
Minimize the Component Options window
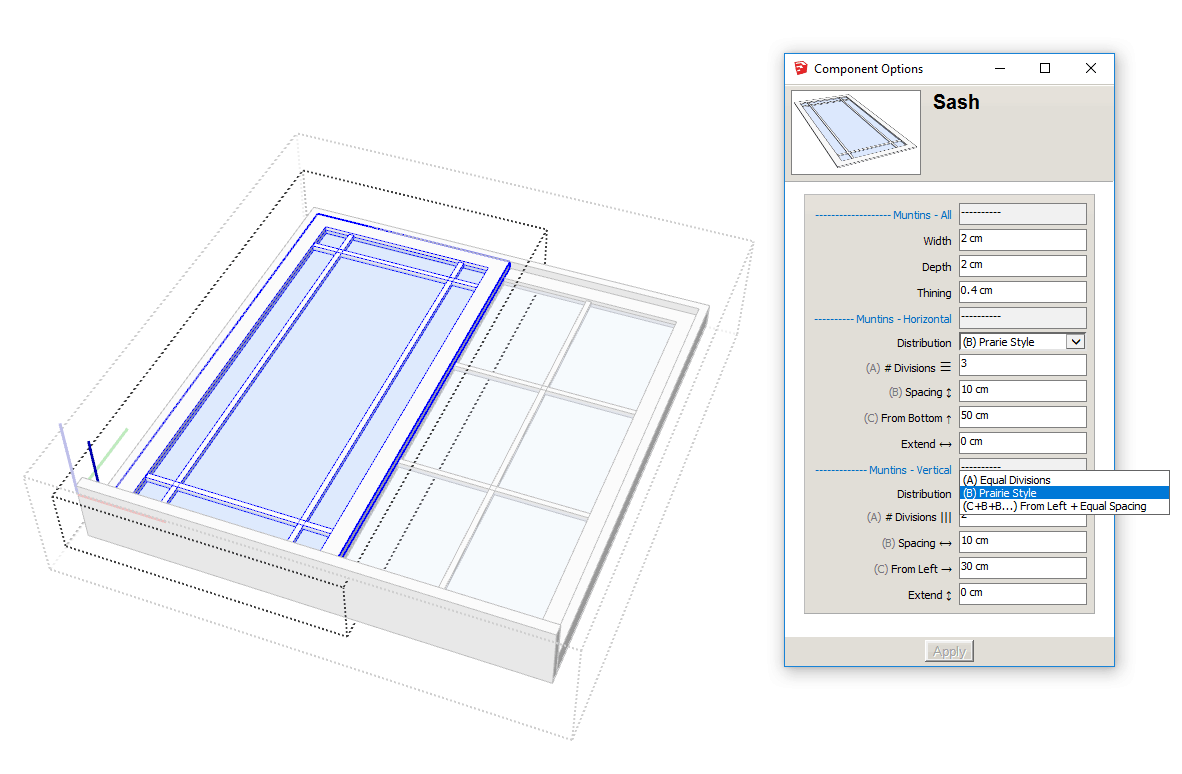pos(999,69)
